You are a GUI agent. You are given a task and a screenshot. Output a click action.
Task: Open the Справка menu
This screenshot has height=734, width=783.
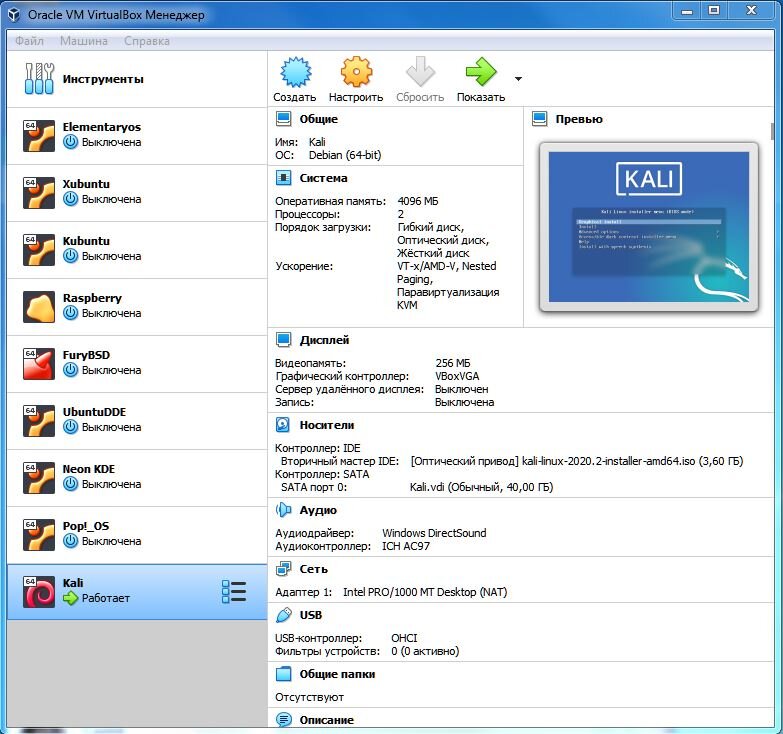click(x=147, y=41)
